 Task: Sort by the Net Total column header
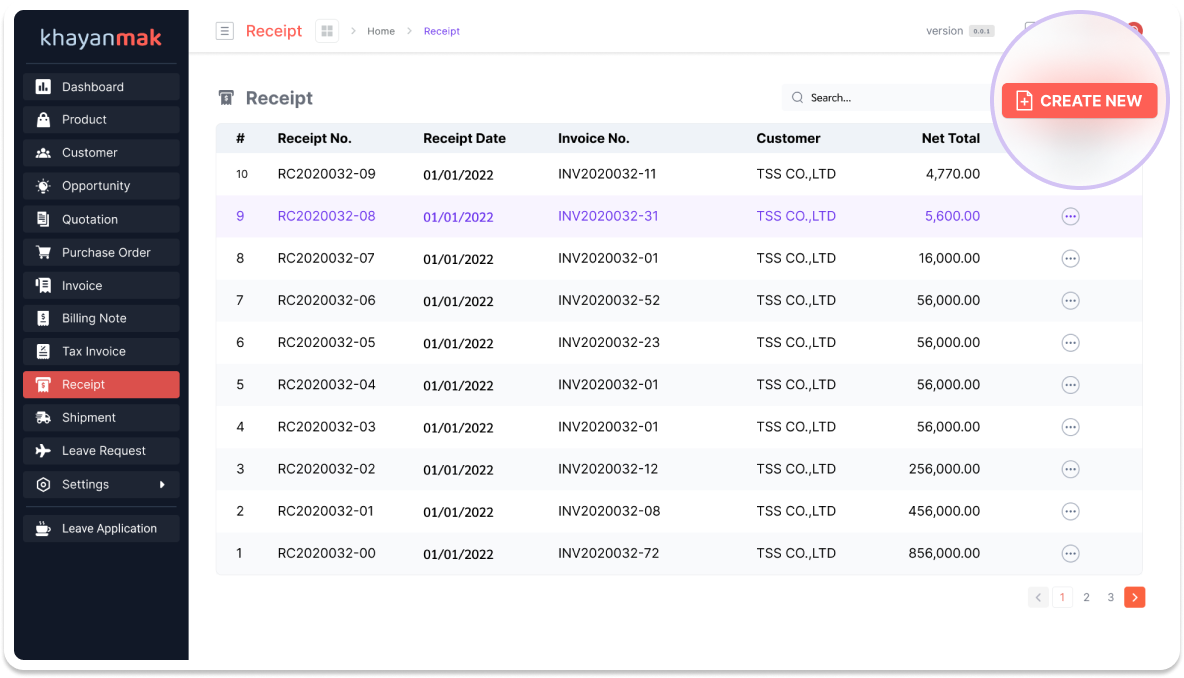click(950, 139)
